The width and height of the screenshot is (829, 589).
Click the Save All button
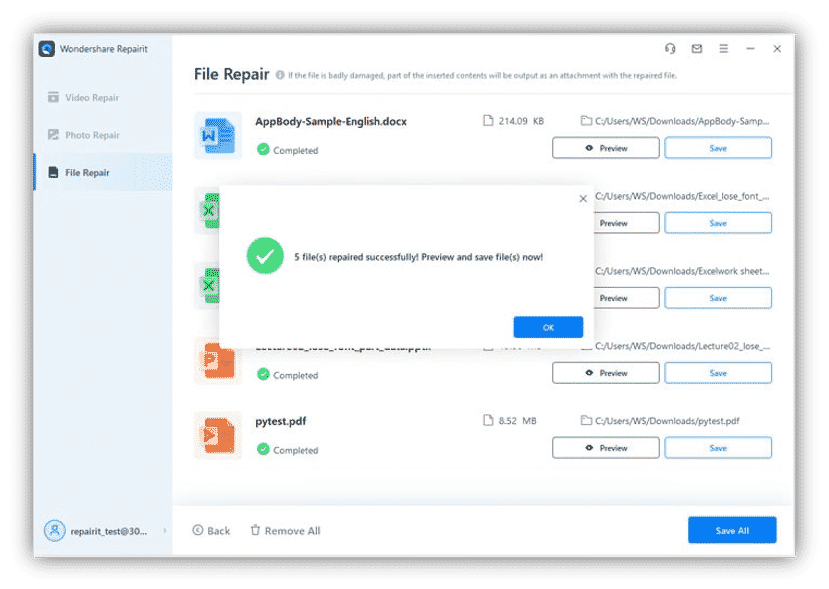click(x=731, y=530)
